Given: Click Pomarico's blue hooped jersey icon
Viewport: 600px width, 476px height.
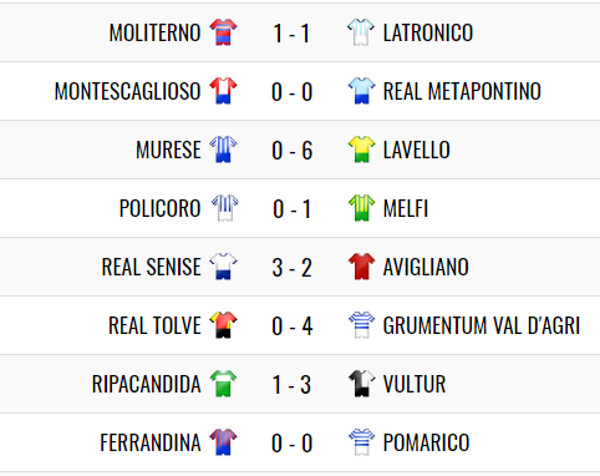Looking at the screenshot, I should [x=361, y=442].
